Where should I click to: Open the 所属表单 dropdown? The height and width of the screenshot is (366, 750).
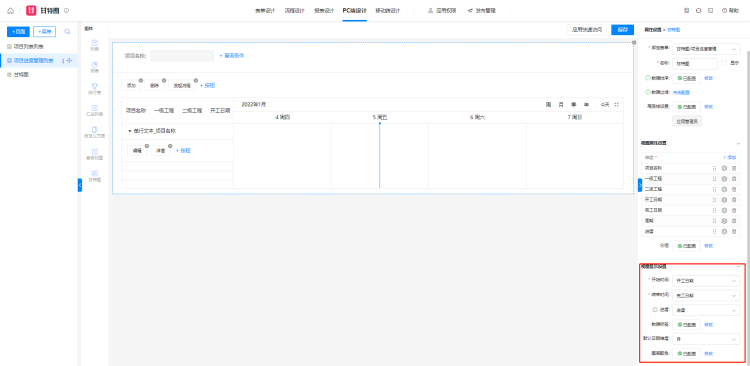(x=706, y=49)
